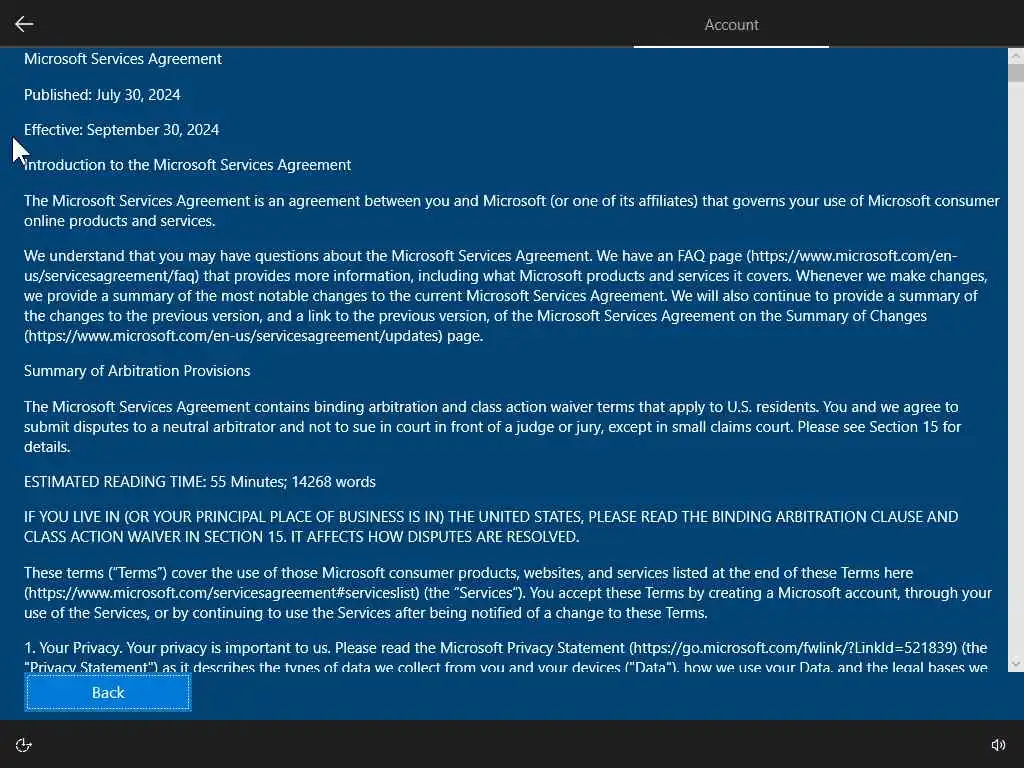
Task: Click the servicesagreement#serviceslist URL text
Action: 222,593
